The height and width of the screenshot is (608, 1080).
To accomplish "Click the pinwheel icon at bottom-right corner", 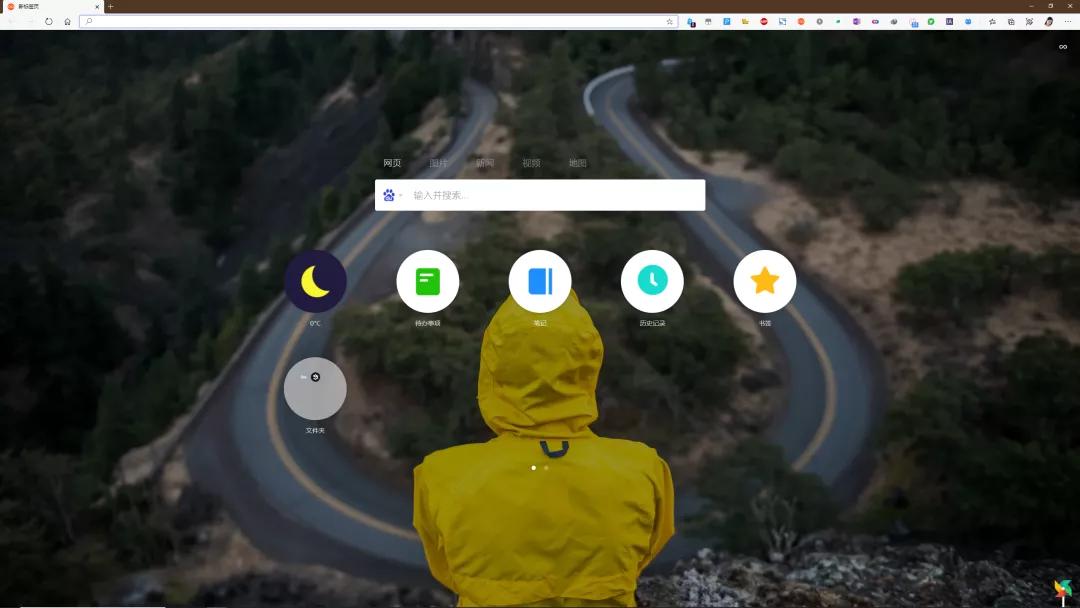I will pos(1063,591).
